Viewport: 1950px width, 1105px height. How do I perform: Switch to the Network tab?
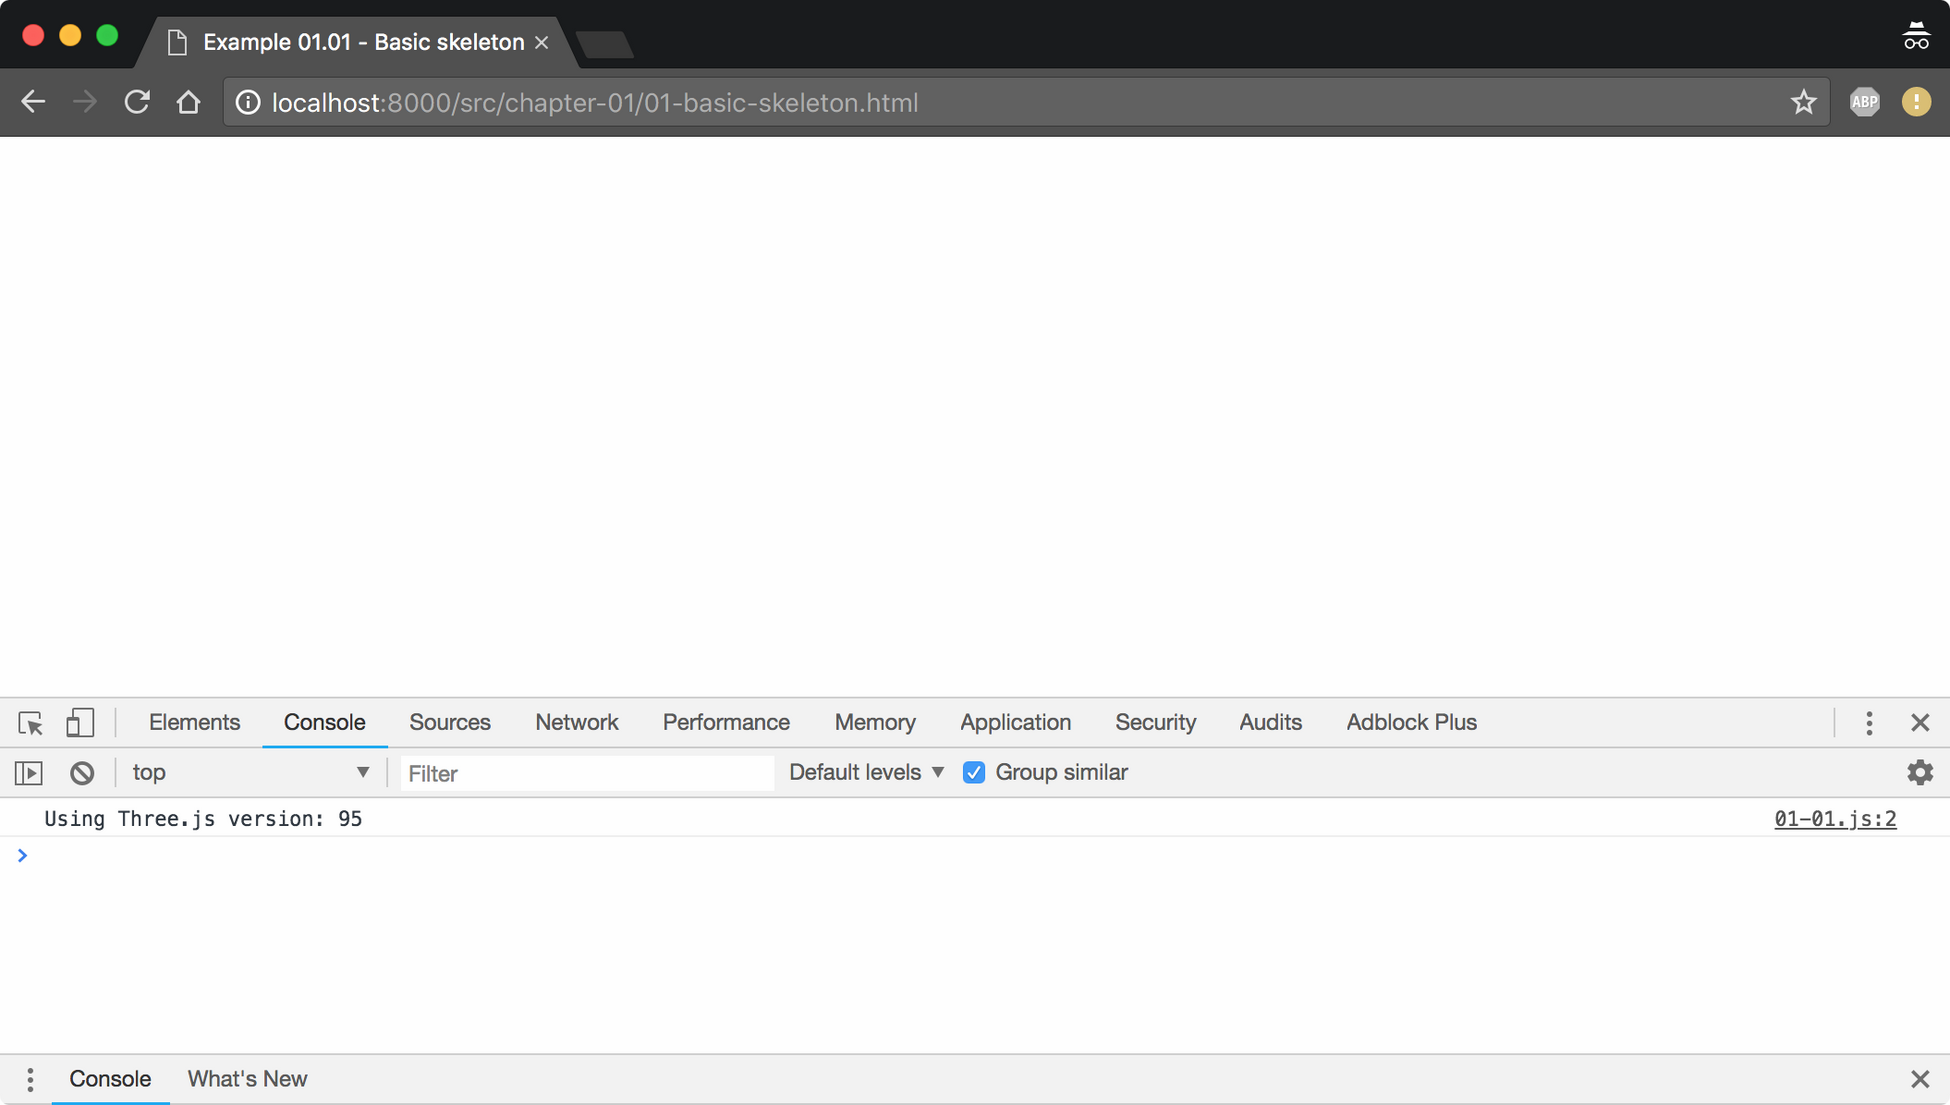(x=577, y=723)
